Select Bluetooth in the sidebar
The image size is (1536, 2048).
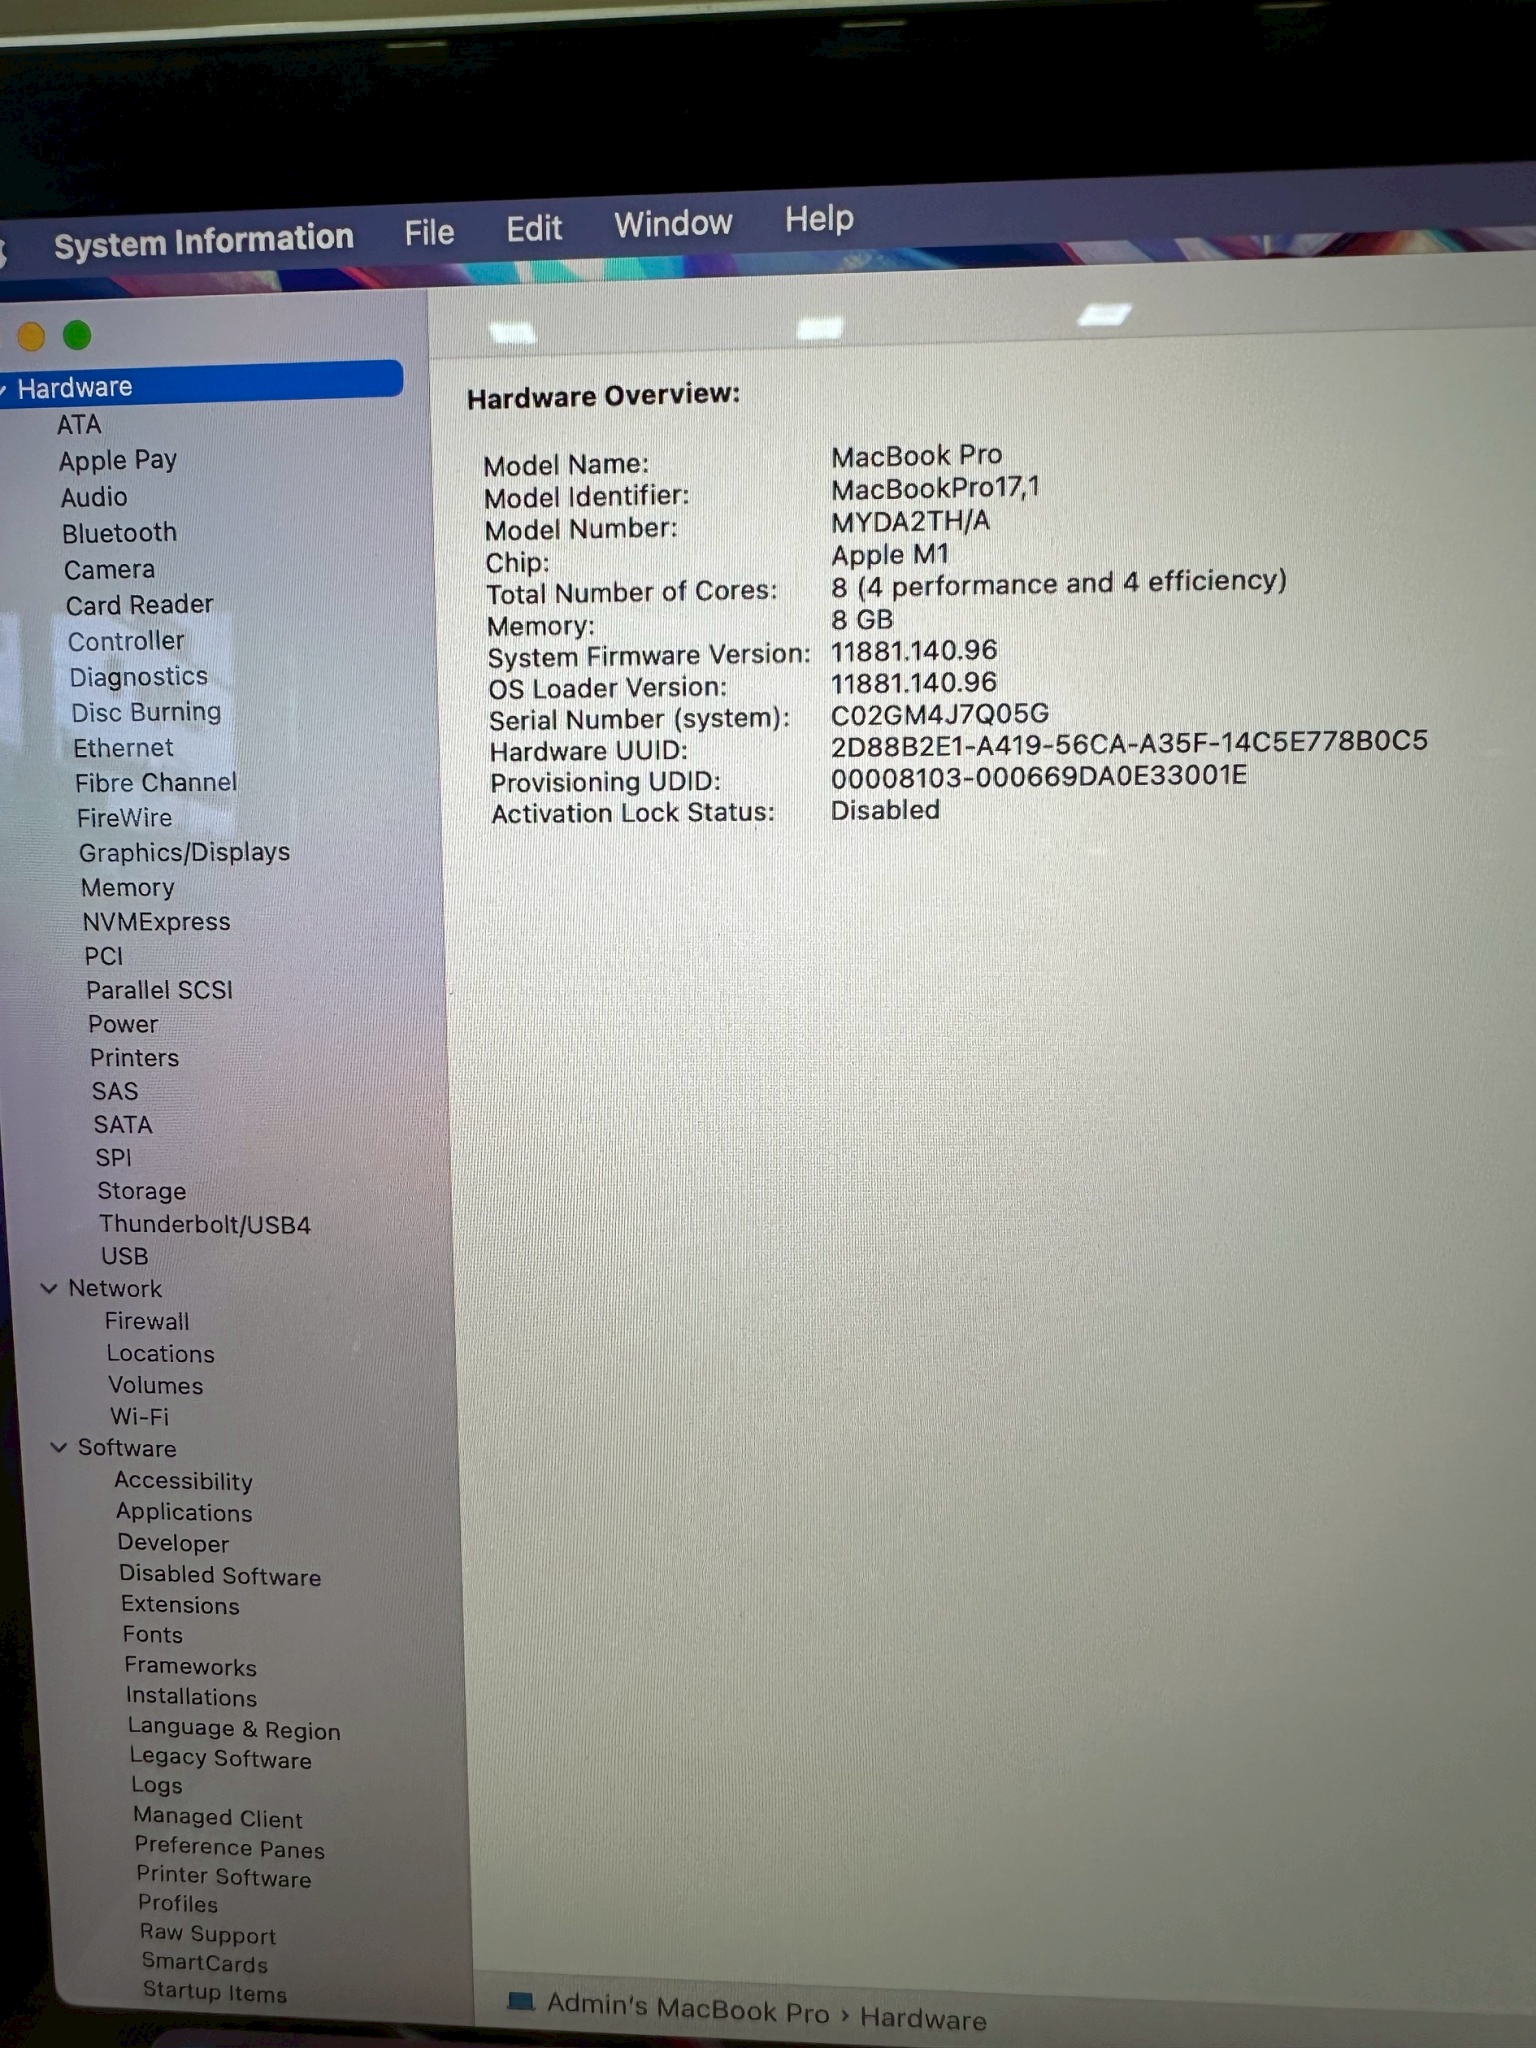119,533
